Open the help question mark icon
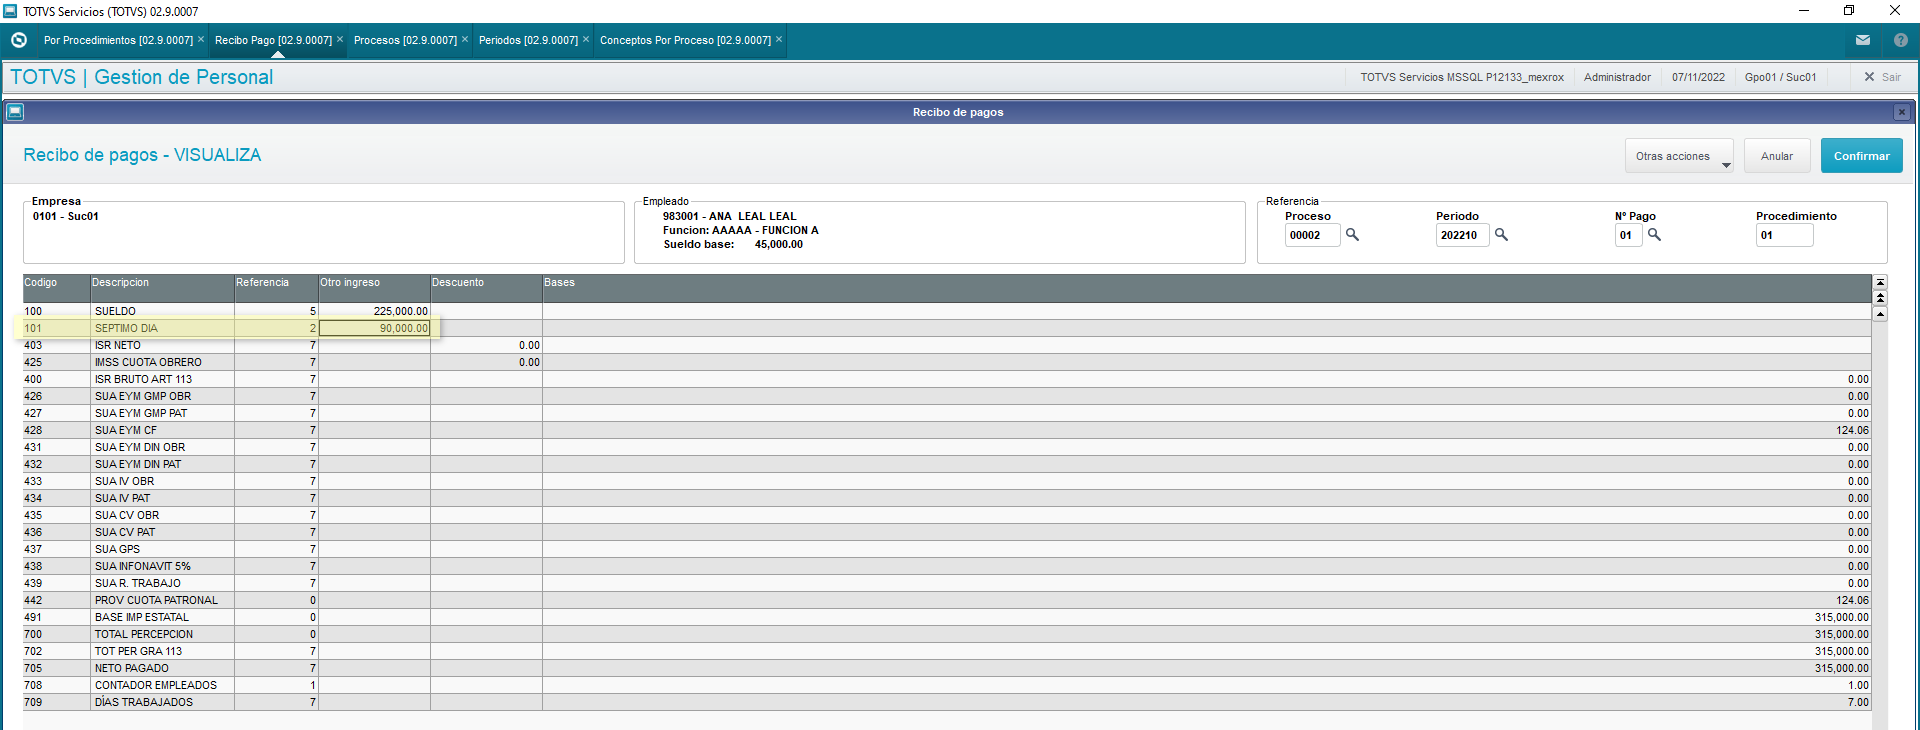Viewport: 1920px width, 730px height. click(x=1901, y=40)
